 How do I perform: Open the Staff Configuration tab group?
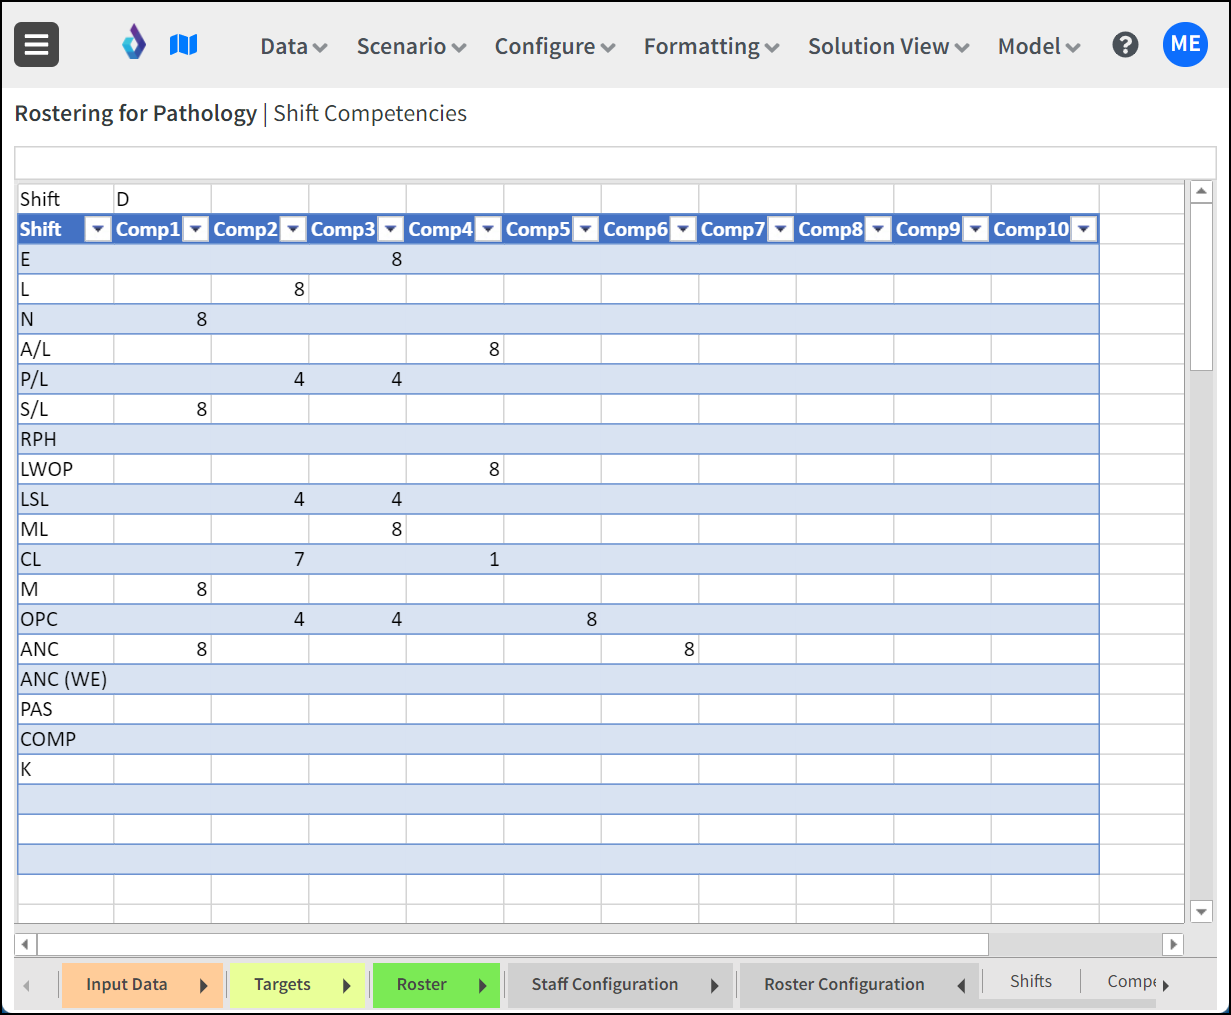coord(605,985)
